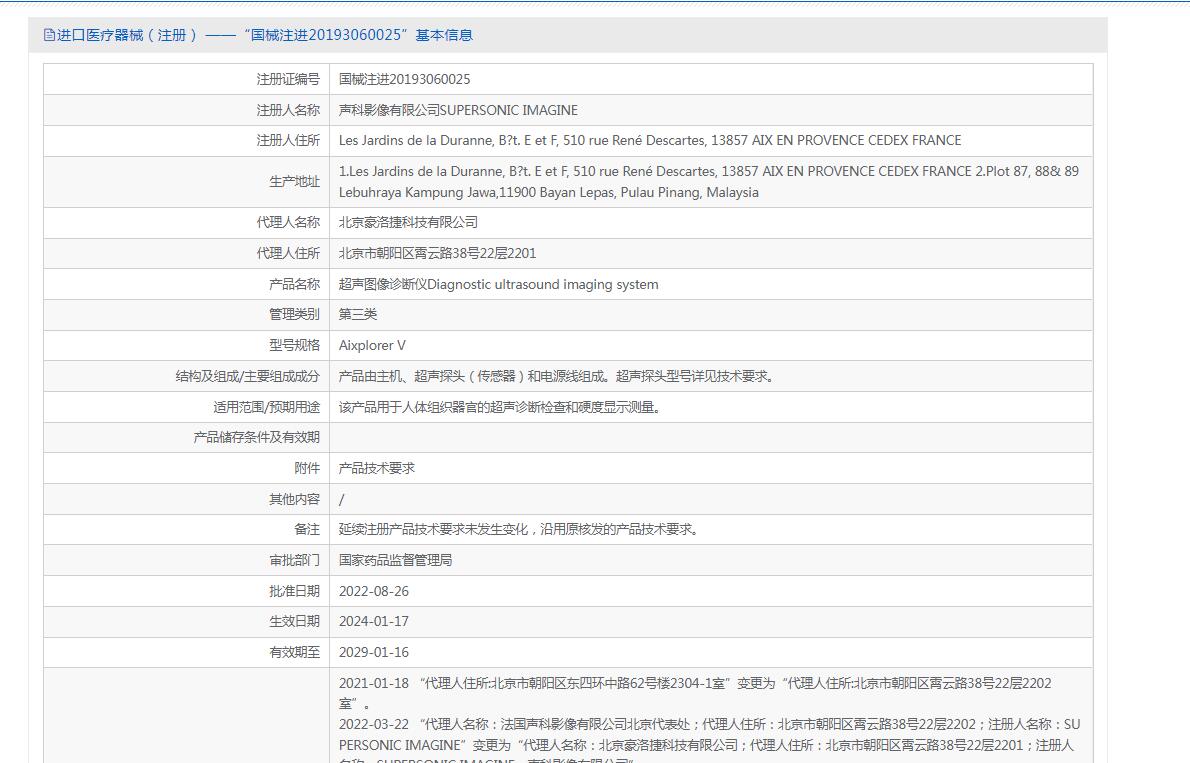Click the label 有效期至
The height and width of the screenshot is (763, 1190).
(x=294, y=652)
